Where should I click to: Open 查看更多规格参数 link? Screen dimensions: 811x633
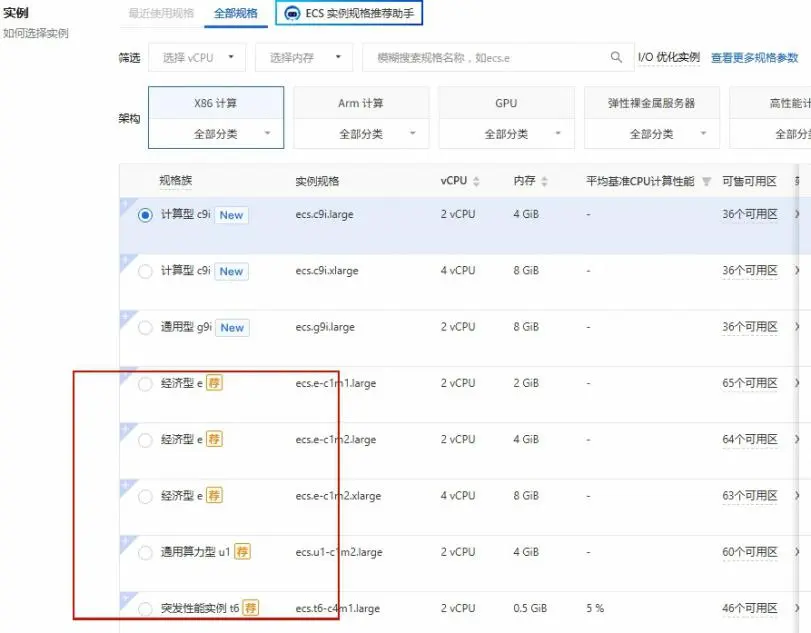[755, 57]
